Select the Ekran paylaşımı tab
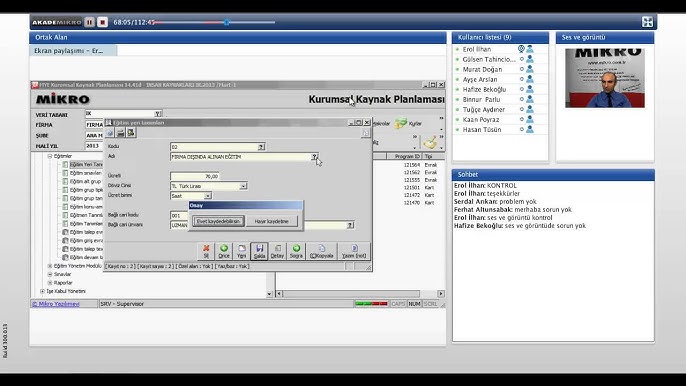Screen dimensions: 686x386 tap(73, 51)
